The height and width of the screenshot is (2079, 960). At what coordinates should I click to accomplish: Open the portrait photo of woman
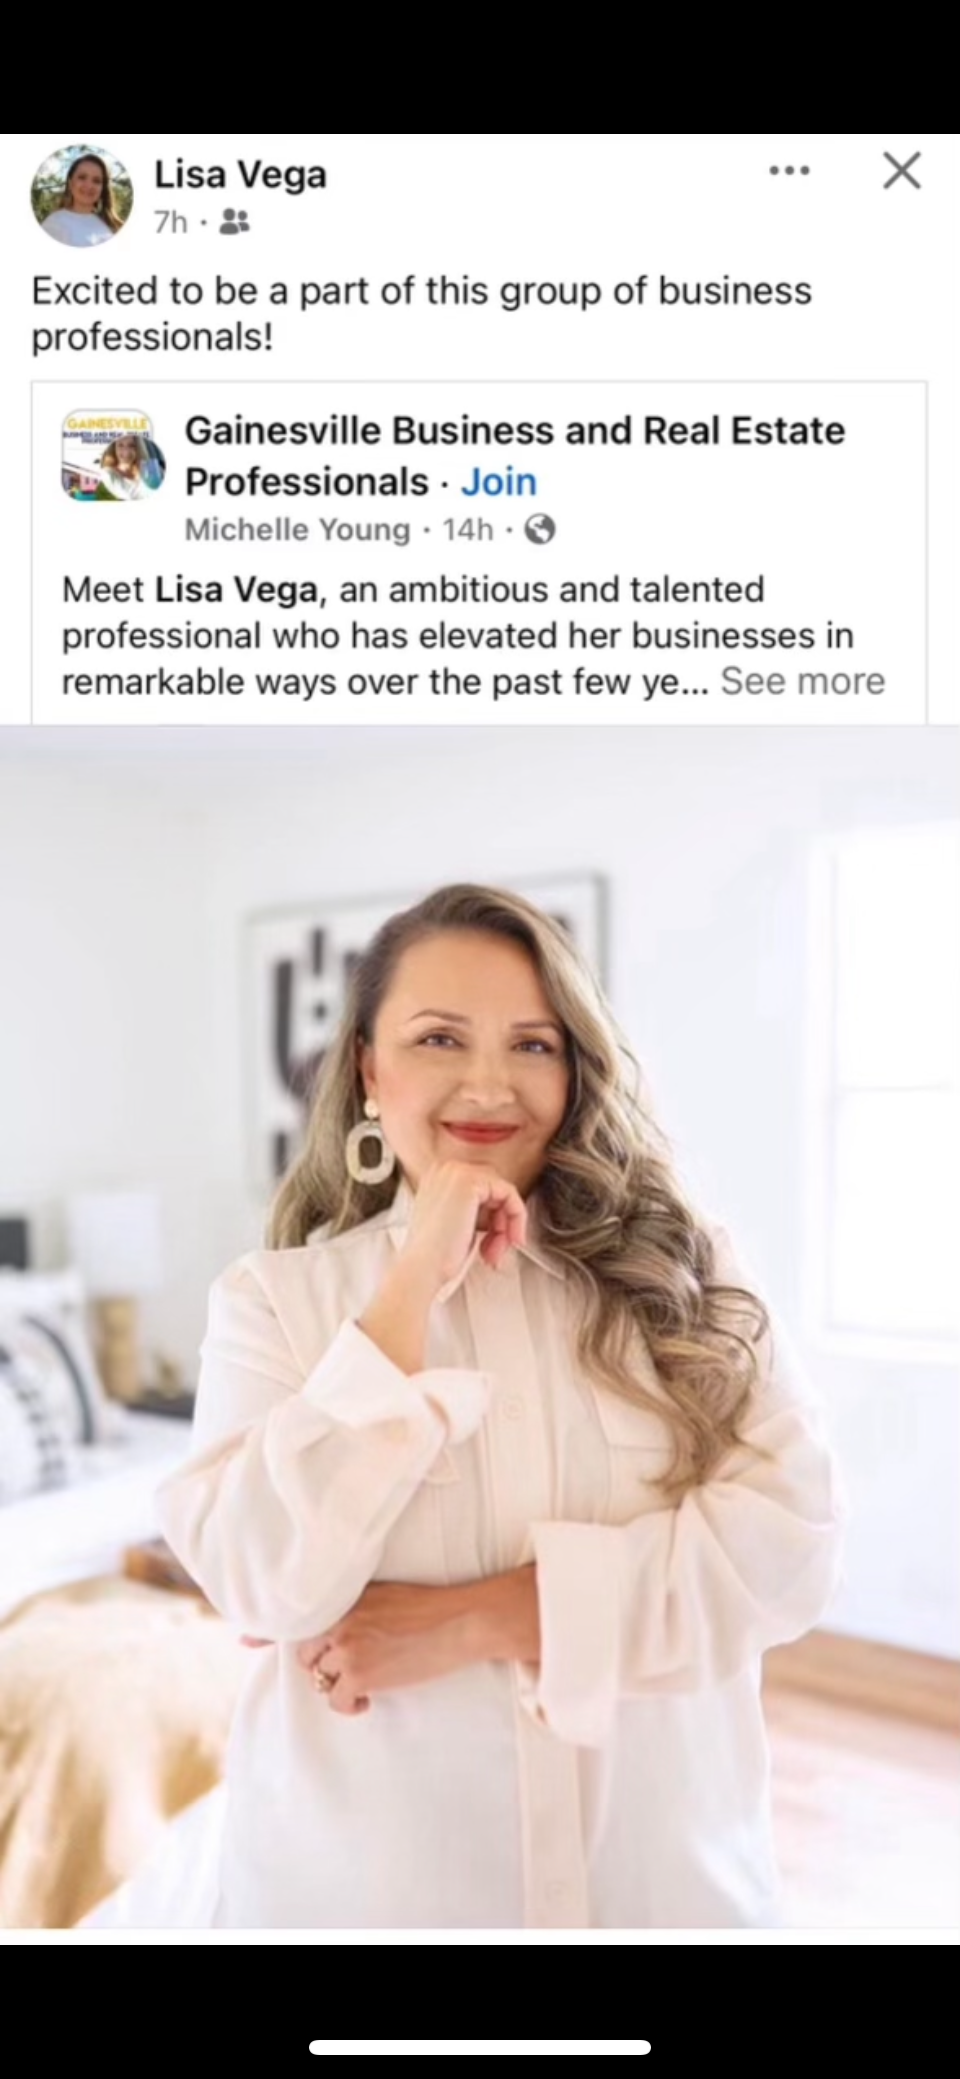(x=480, y=1326)
